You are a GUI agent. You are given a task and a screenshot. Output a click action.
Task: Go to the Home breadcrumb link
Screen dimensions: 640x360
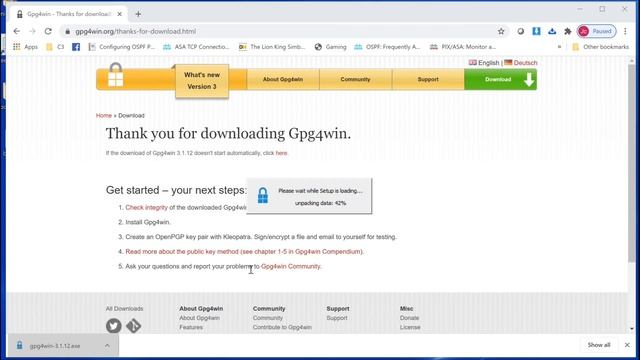click(x=104, y=116)
